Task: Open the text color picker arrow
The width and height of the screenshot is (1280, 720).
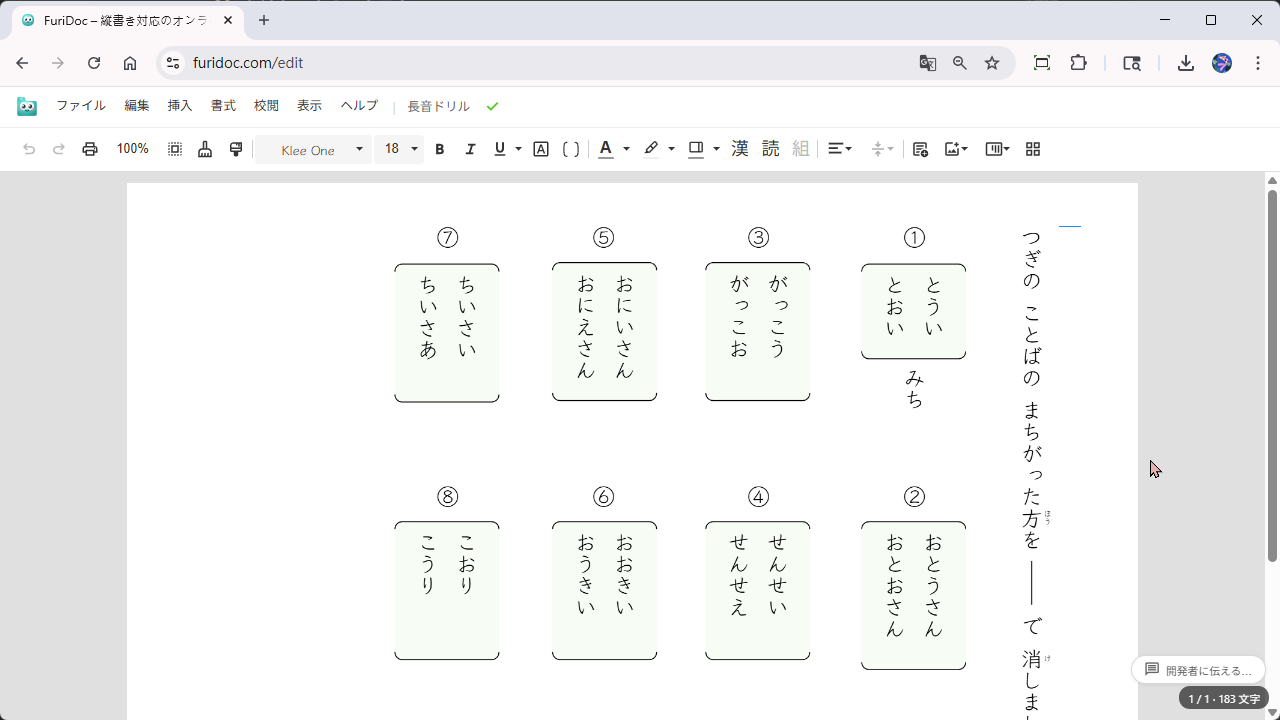Action: (626, 149)
